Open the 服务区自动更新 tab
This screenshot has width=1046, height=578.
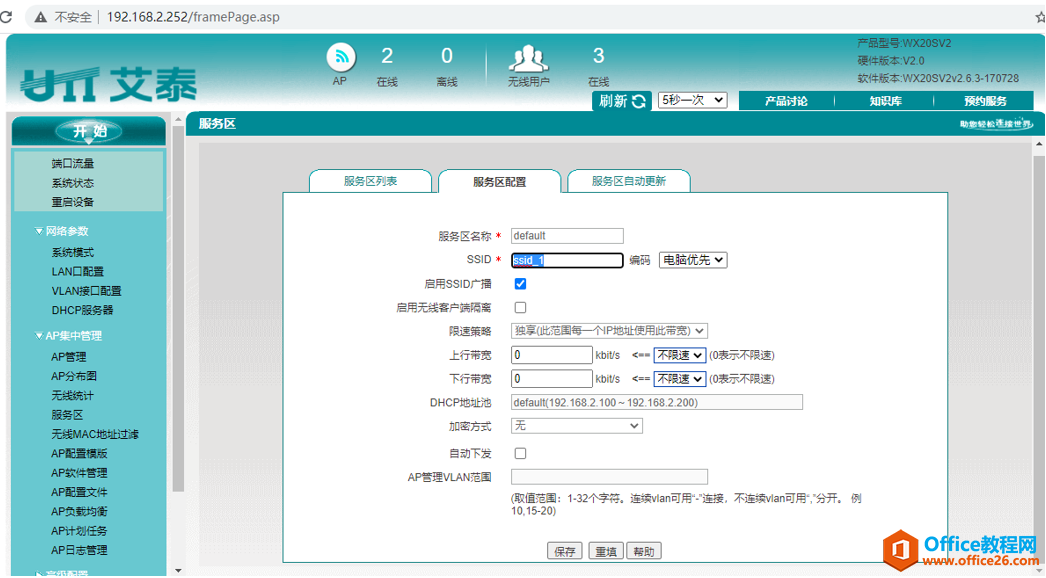(x=628, y=181)
